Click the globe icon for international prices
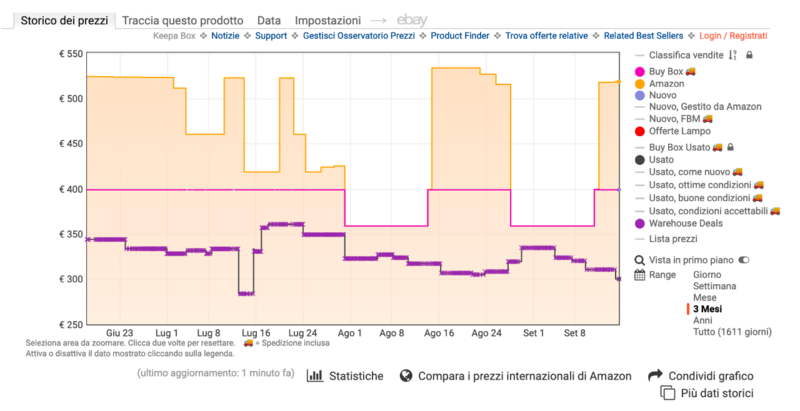 click(x=406, y=376)
